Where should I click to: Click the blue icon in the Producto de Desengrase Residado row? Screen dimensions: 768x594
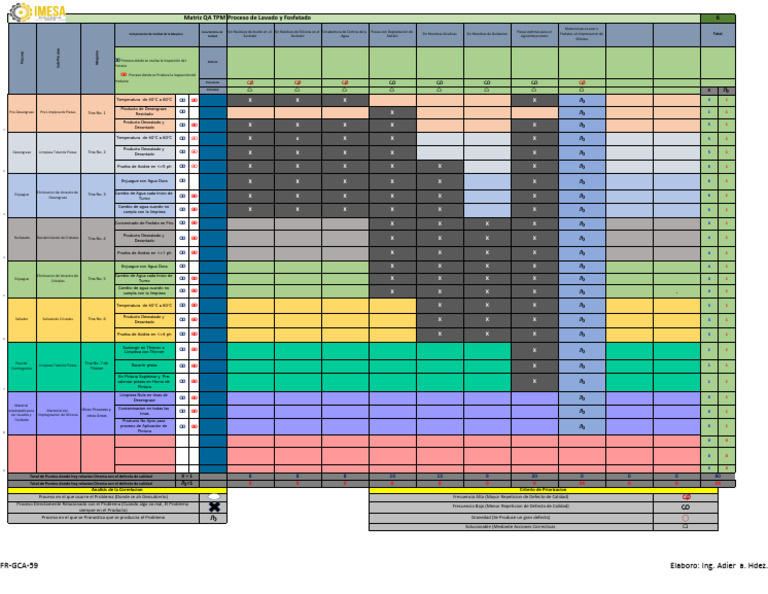pos(182,112)
